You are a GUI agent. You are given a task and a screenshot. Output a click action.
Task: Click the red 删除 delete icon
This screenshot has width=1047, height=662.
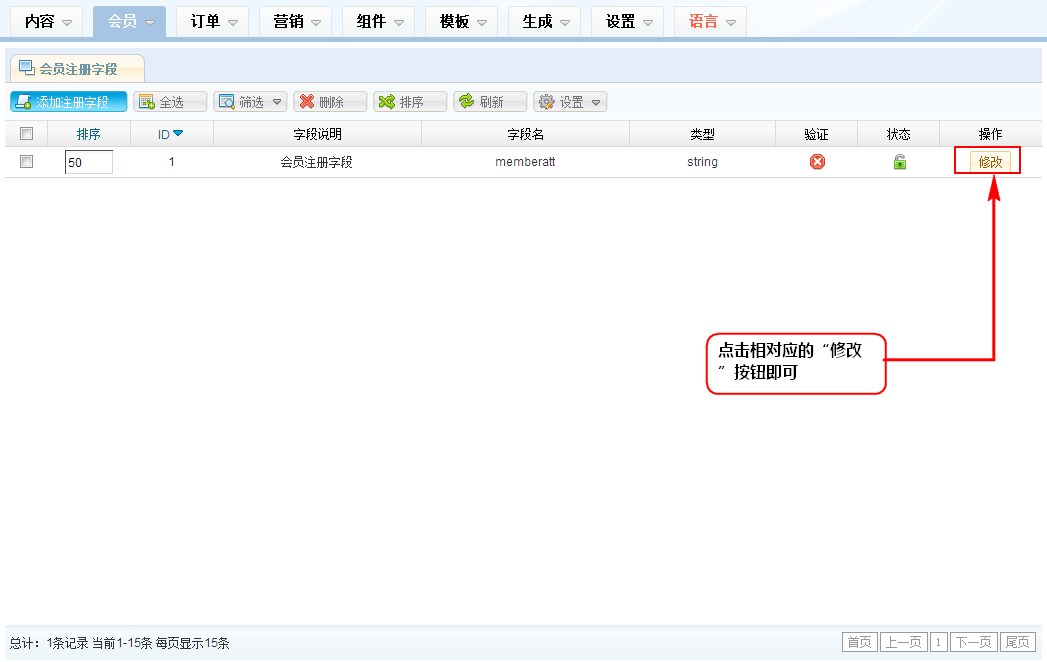[x=307, y=102]
